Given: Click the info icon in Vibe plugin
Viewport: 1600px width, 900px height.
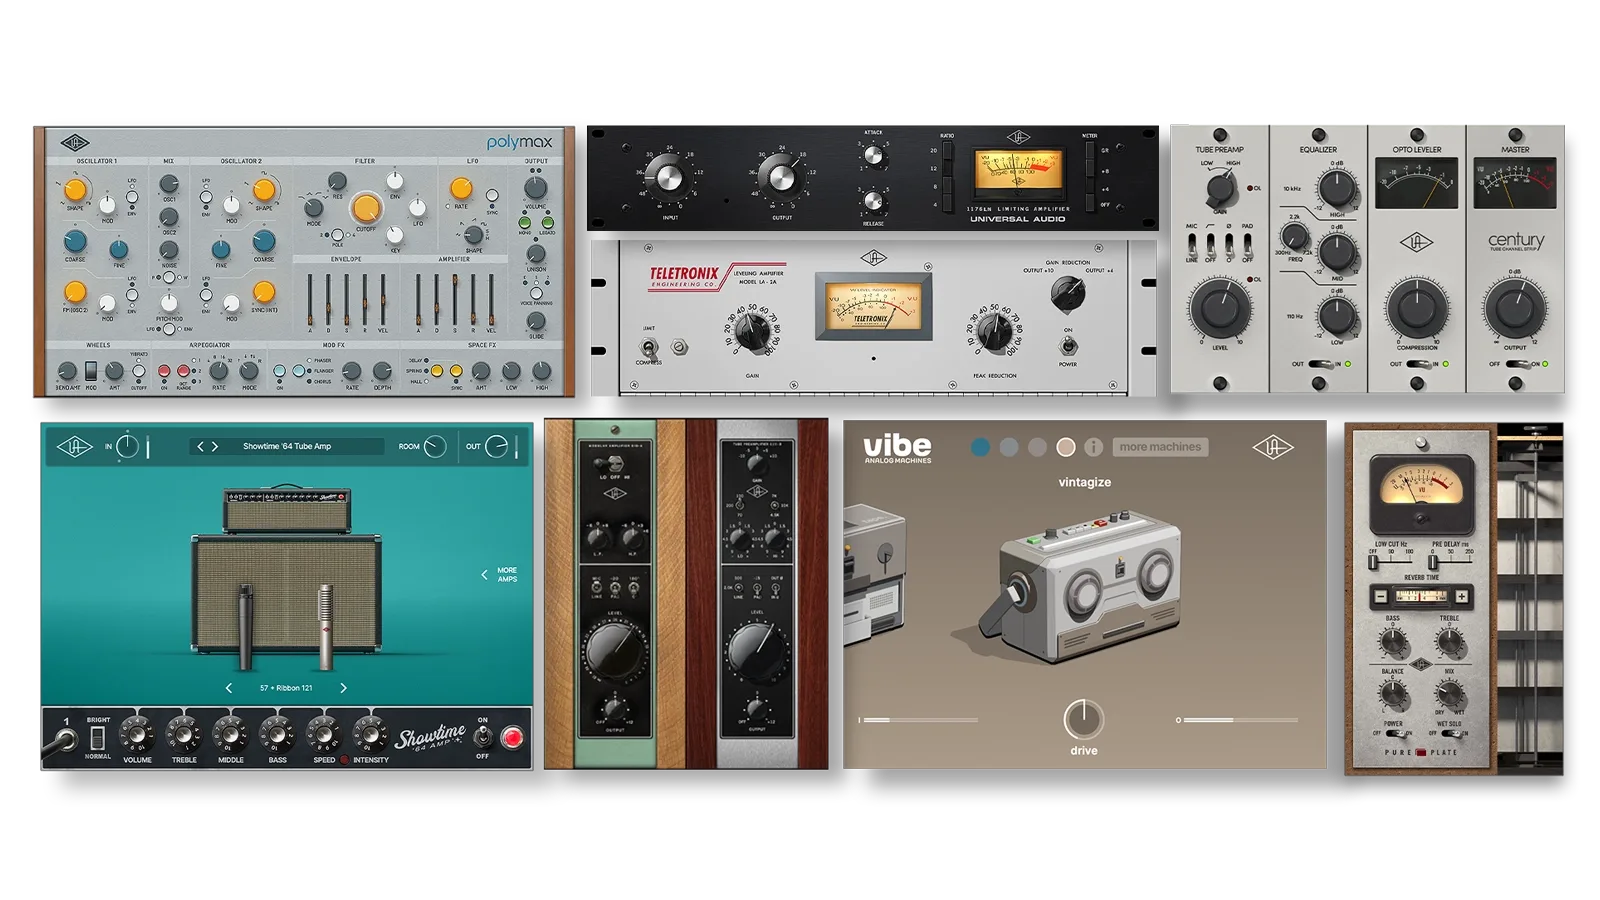Looking at the screenshot, I should pos(1094,447).
